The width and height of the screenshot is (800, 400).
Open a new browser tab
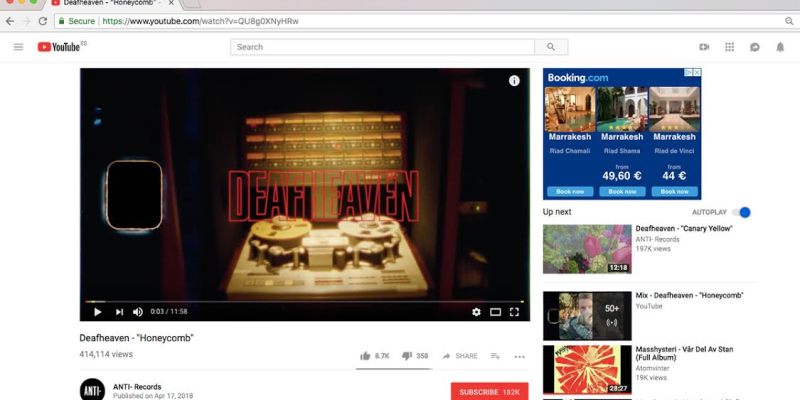point(190,4)
